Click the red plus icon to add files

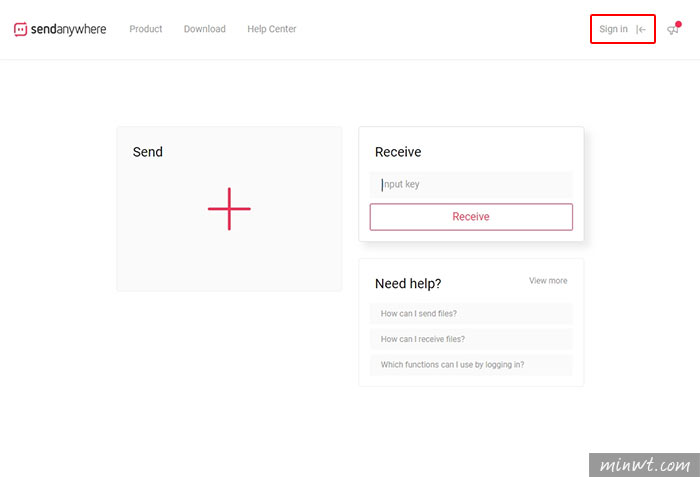229,209
